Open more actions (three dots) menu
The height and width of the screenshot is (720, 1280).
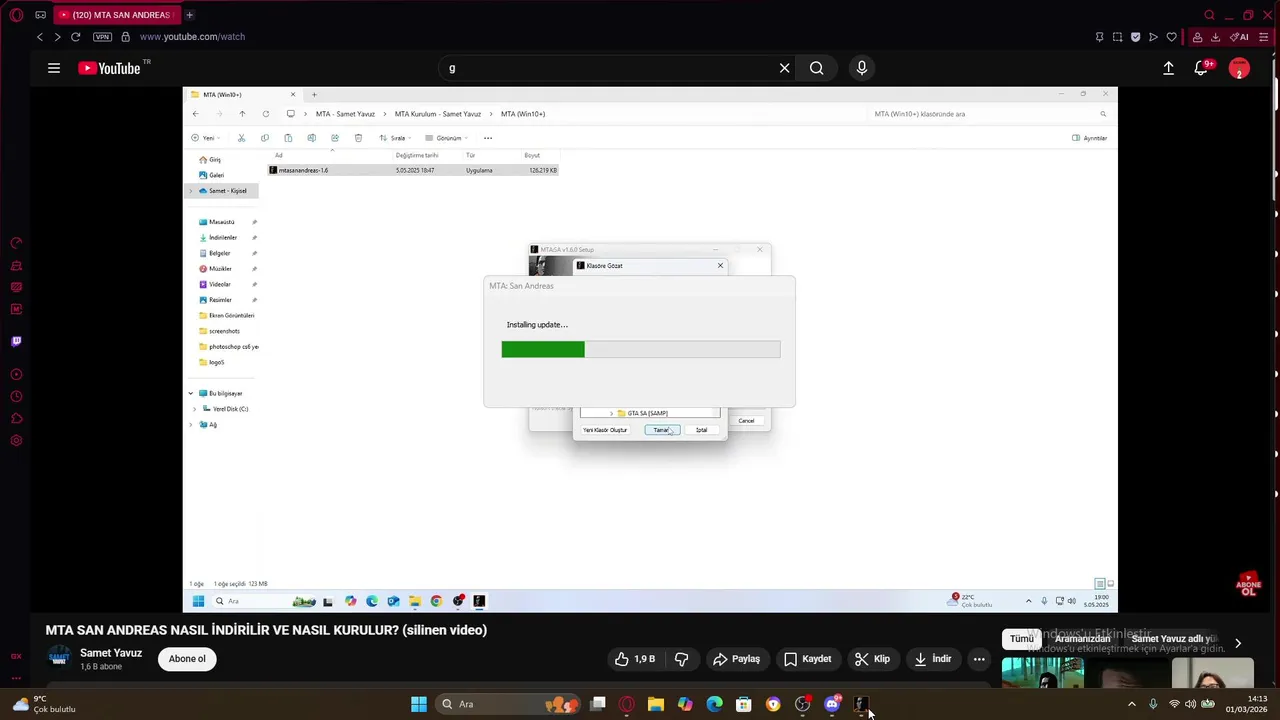tap(979, 659)
